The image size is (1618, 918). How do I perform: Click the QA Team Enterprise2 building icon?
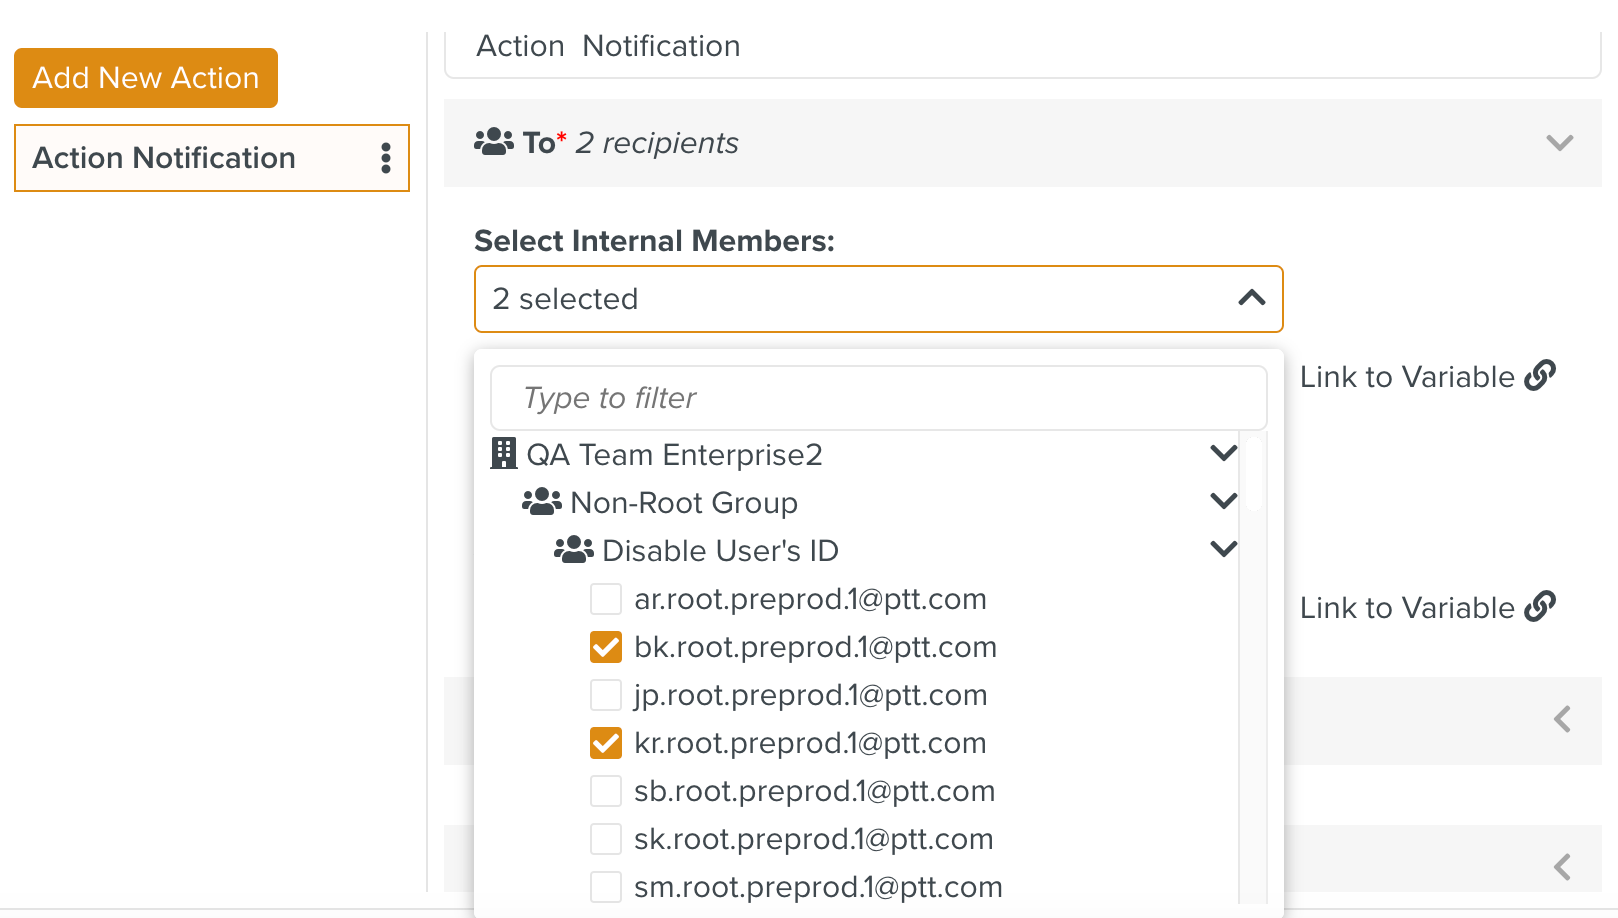point(504,454)
